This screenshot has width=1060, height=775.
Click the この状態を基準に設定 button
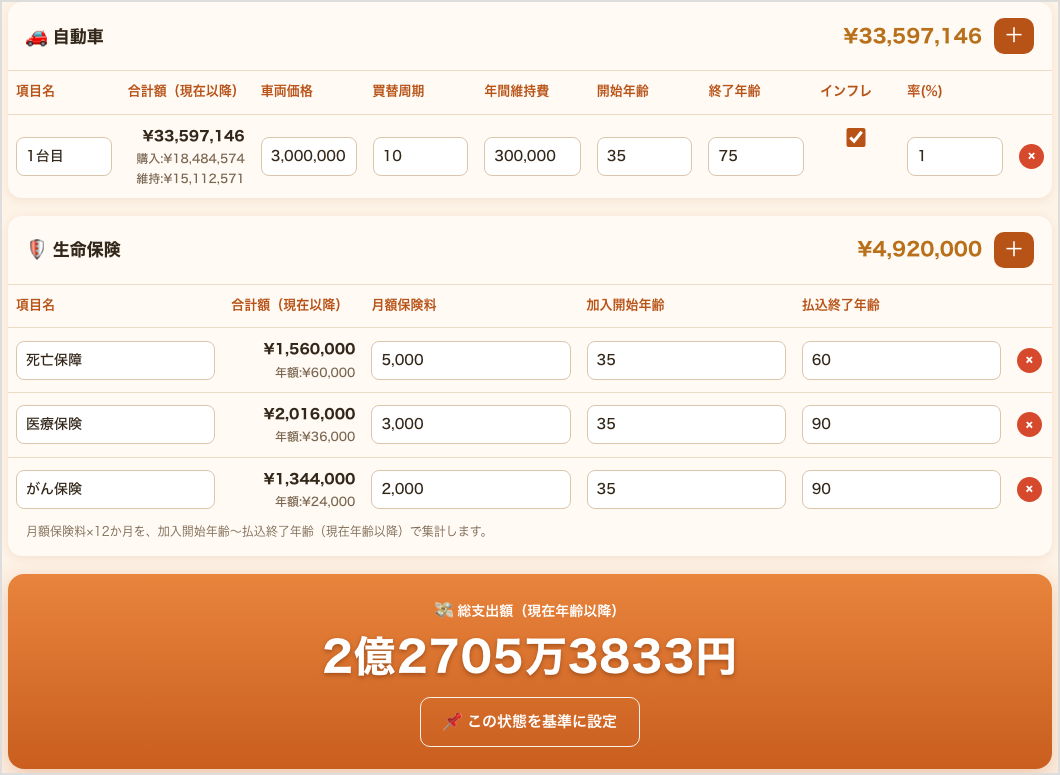[x=529, y=722]
